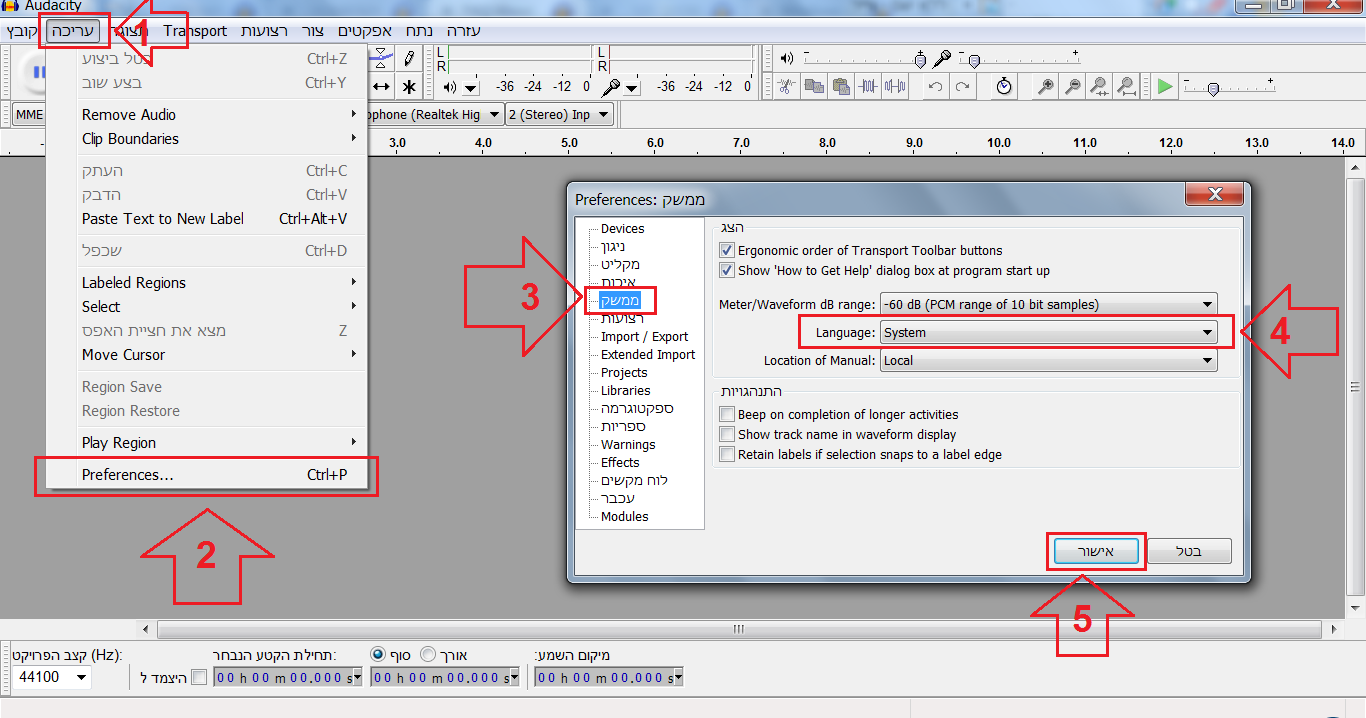Open the output meter dropdown arrow

pos(471,88)
